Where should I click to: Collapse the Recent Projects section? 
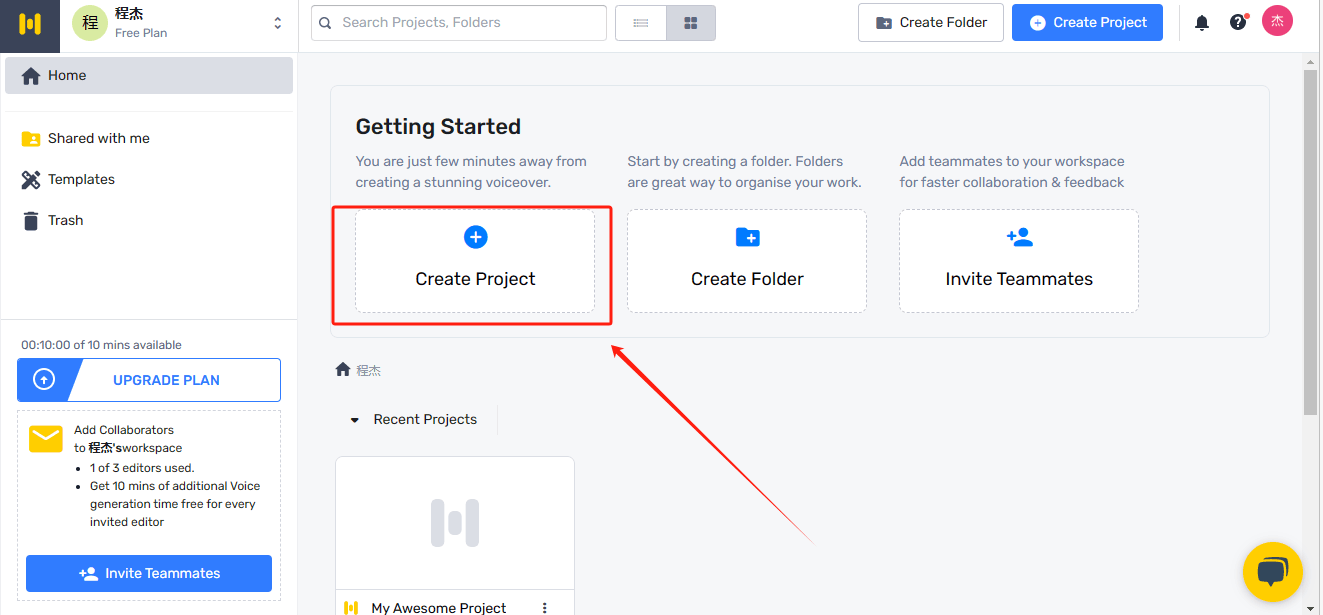point(354,420)
